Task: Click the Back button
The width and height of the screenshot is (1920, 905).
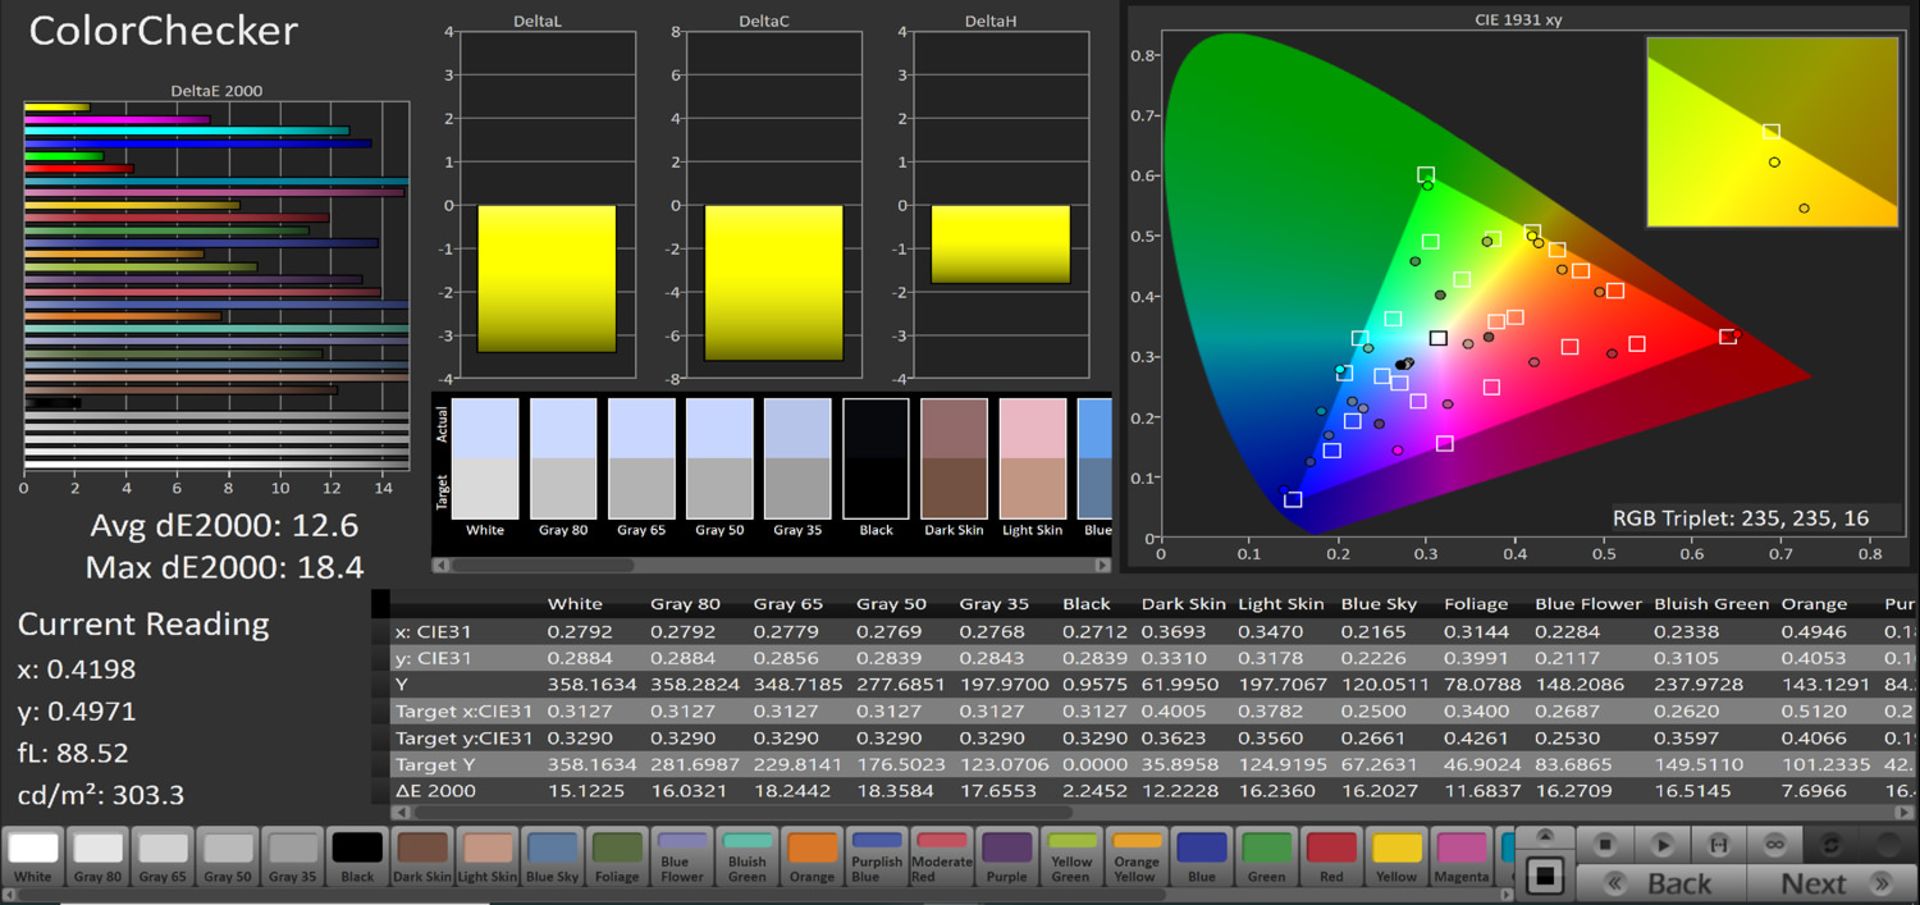Action: 1662,884
